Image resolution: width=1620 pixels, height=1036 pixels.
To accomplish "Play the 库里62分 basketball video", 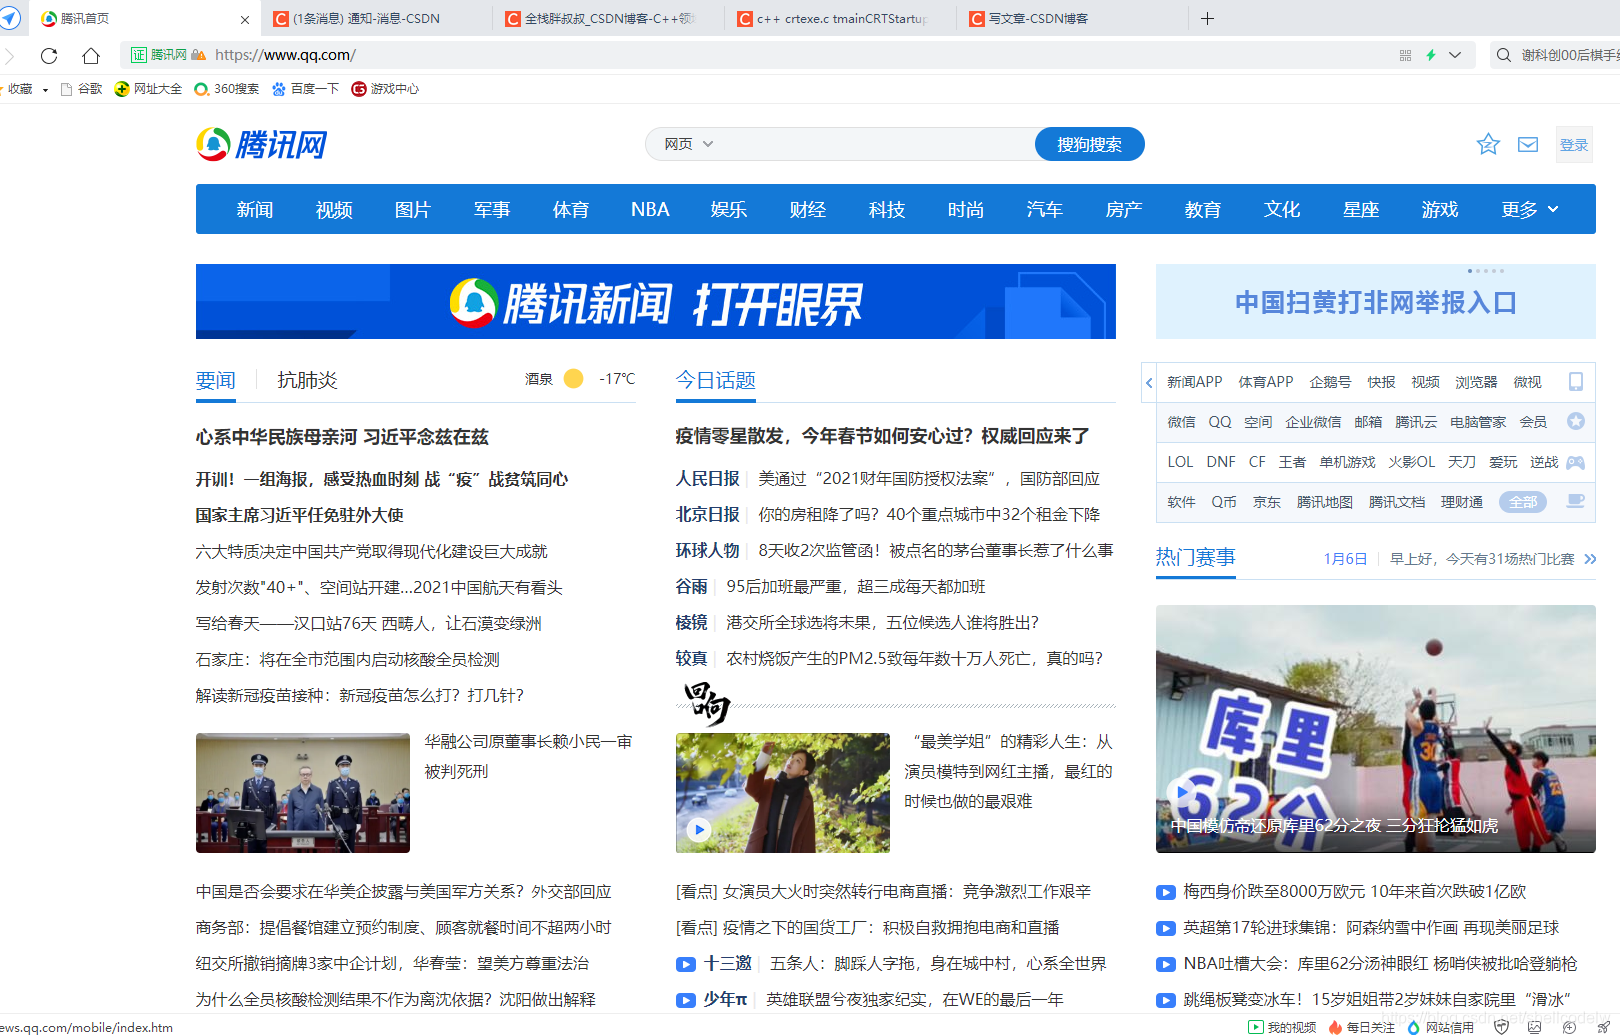I will pyautogui.click(x=1376, y=729).
